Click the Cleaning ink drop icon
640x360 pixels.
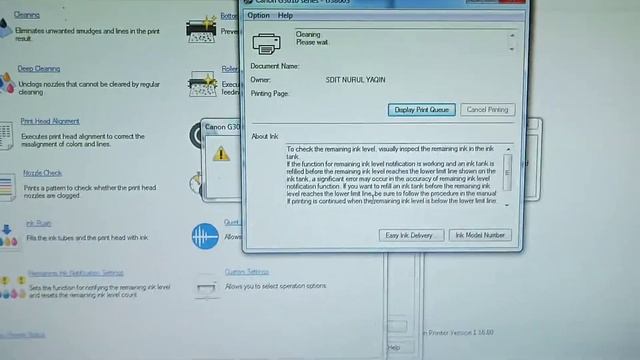pos(5,28)
